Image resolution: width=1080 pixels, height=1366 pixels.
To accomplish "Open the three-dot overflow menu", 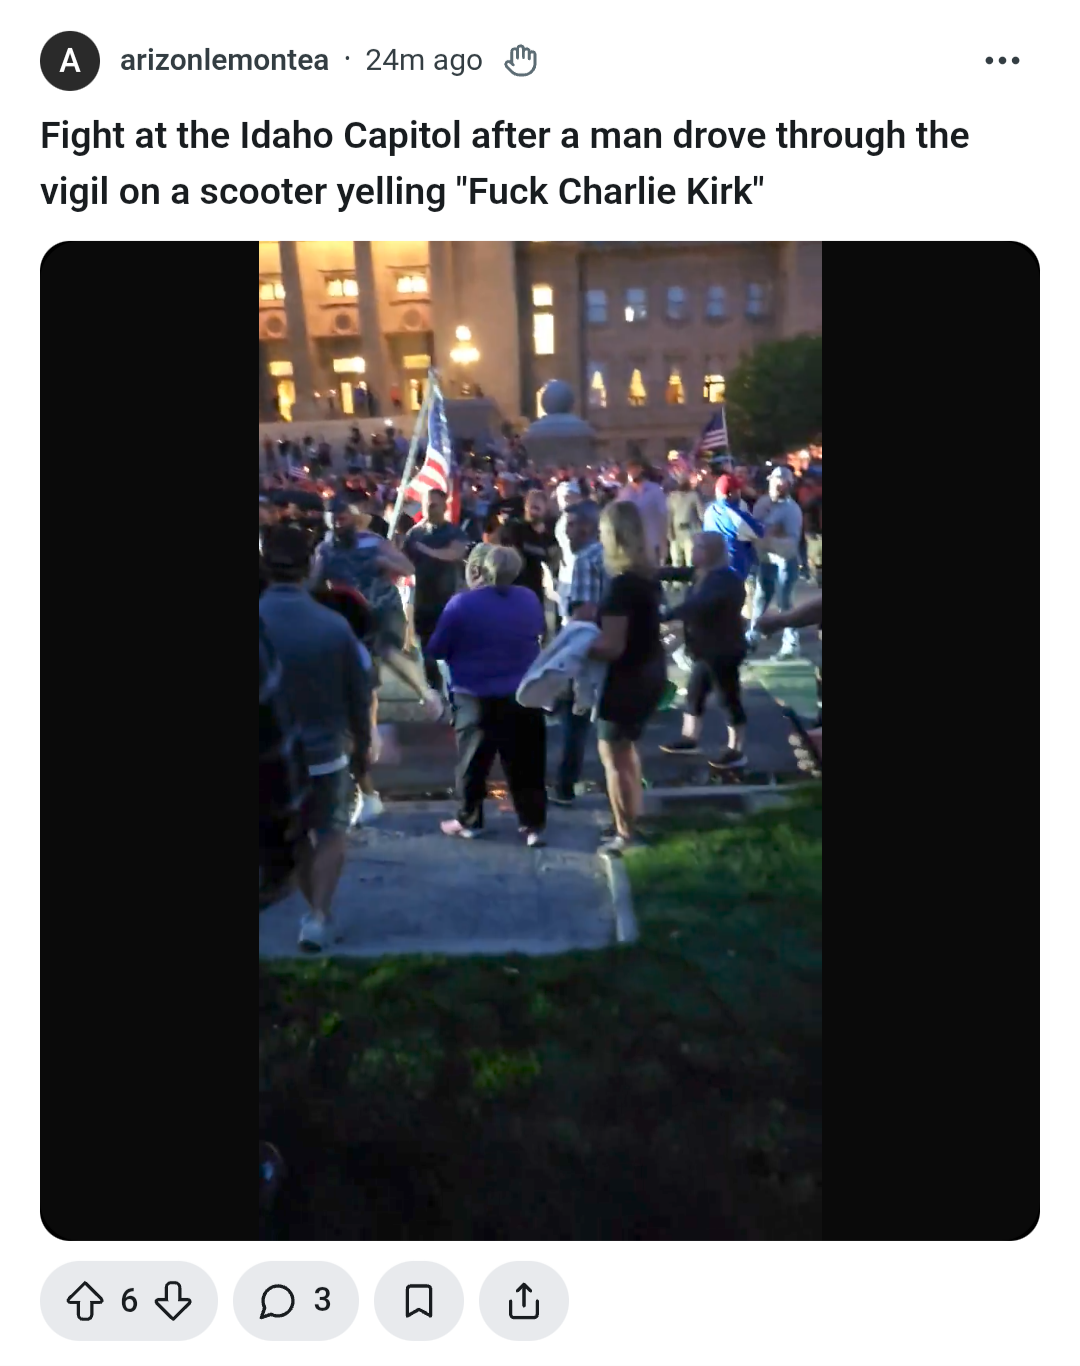I will (x=1002, y=61).
